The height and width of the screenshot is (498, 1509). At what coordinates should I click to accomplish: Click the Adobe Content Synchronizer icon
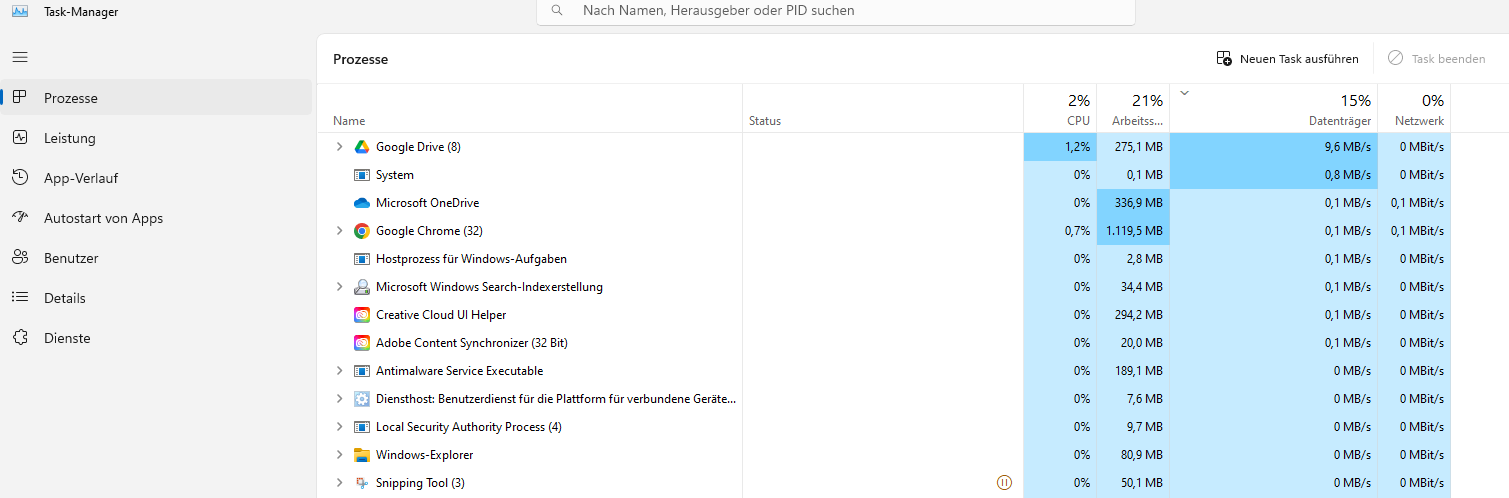pyautogui.click(x=362, y=343)
